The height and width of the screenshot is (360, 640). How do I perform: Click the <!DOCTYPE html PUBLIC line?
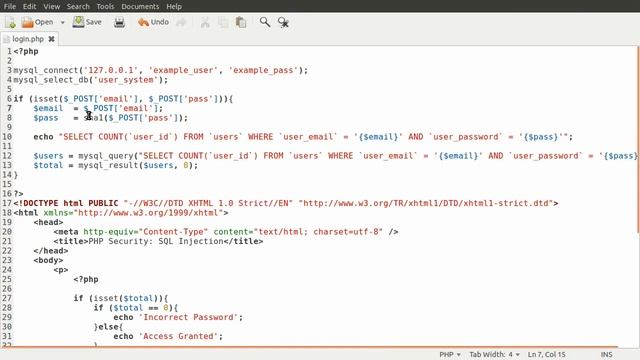click(x=286, y=203)
